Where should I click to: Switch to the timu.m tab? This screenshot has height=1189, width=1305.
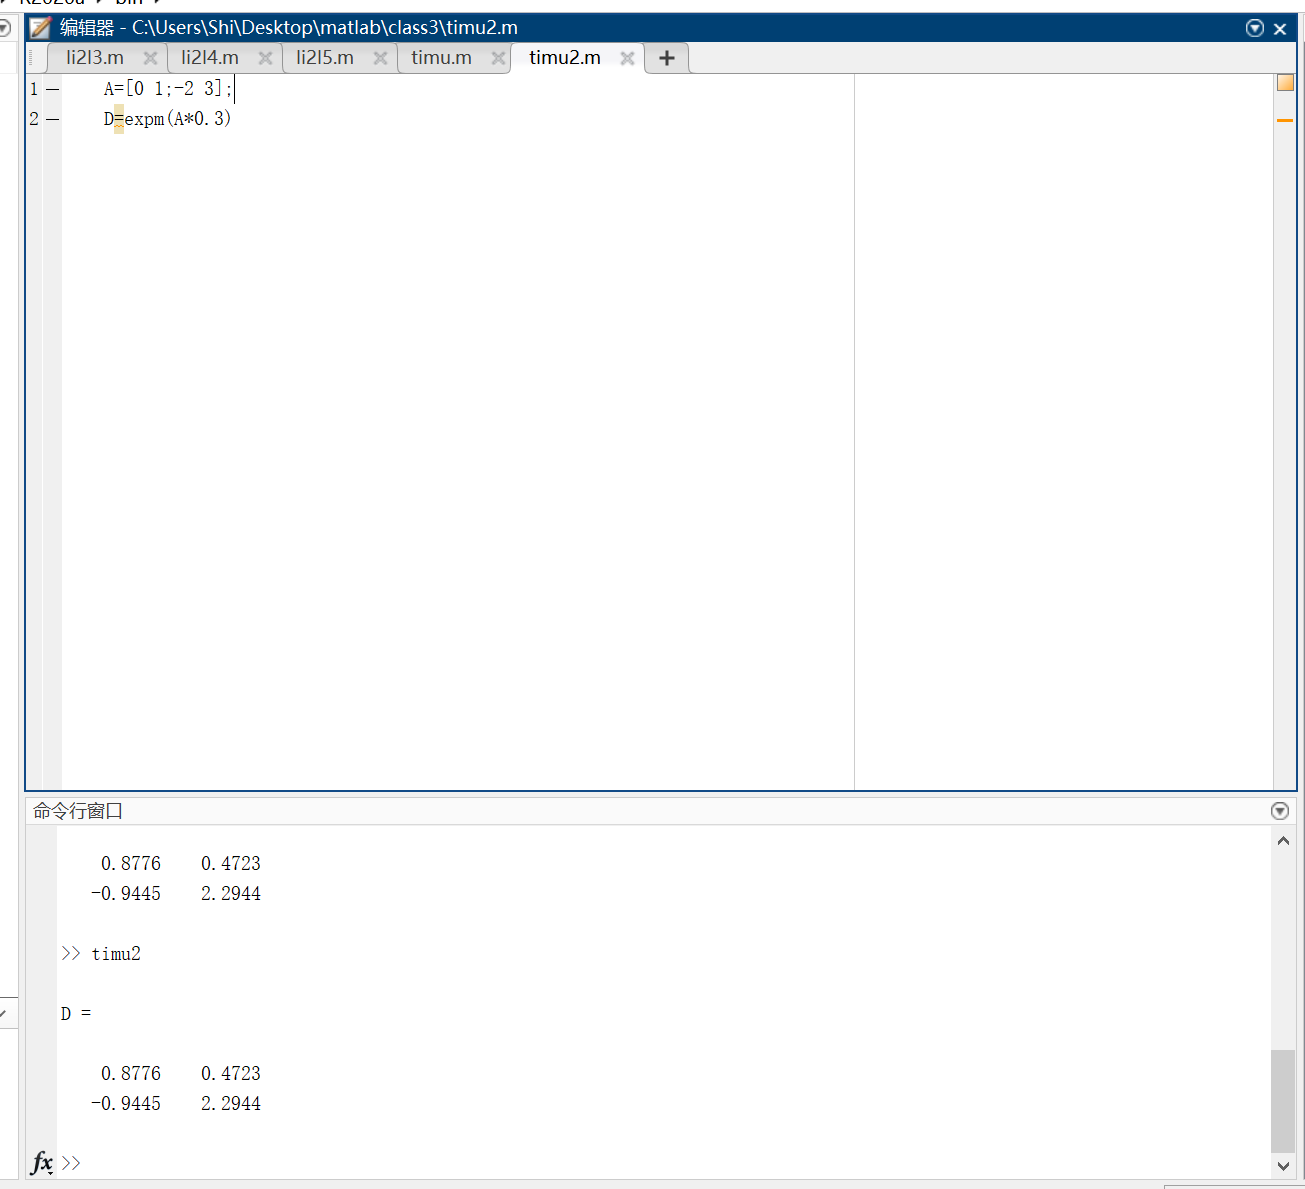coord(441,58)
